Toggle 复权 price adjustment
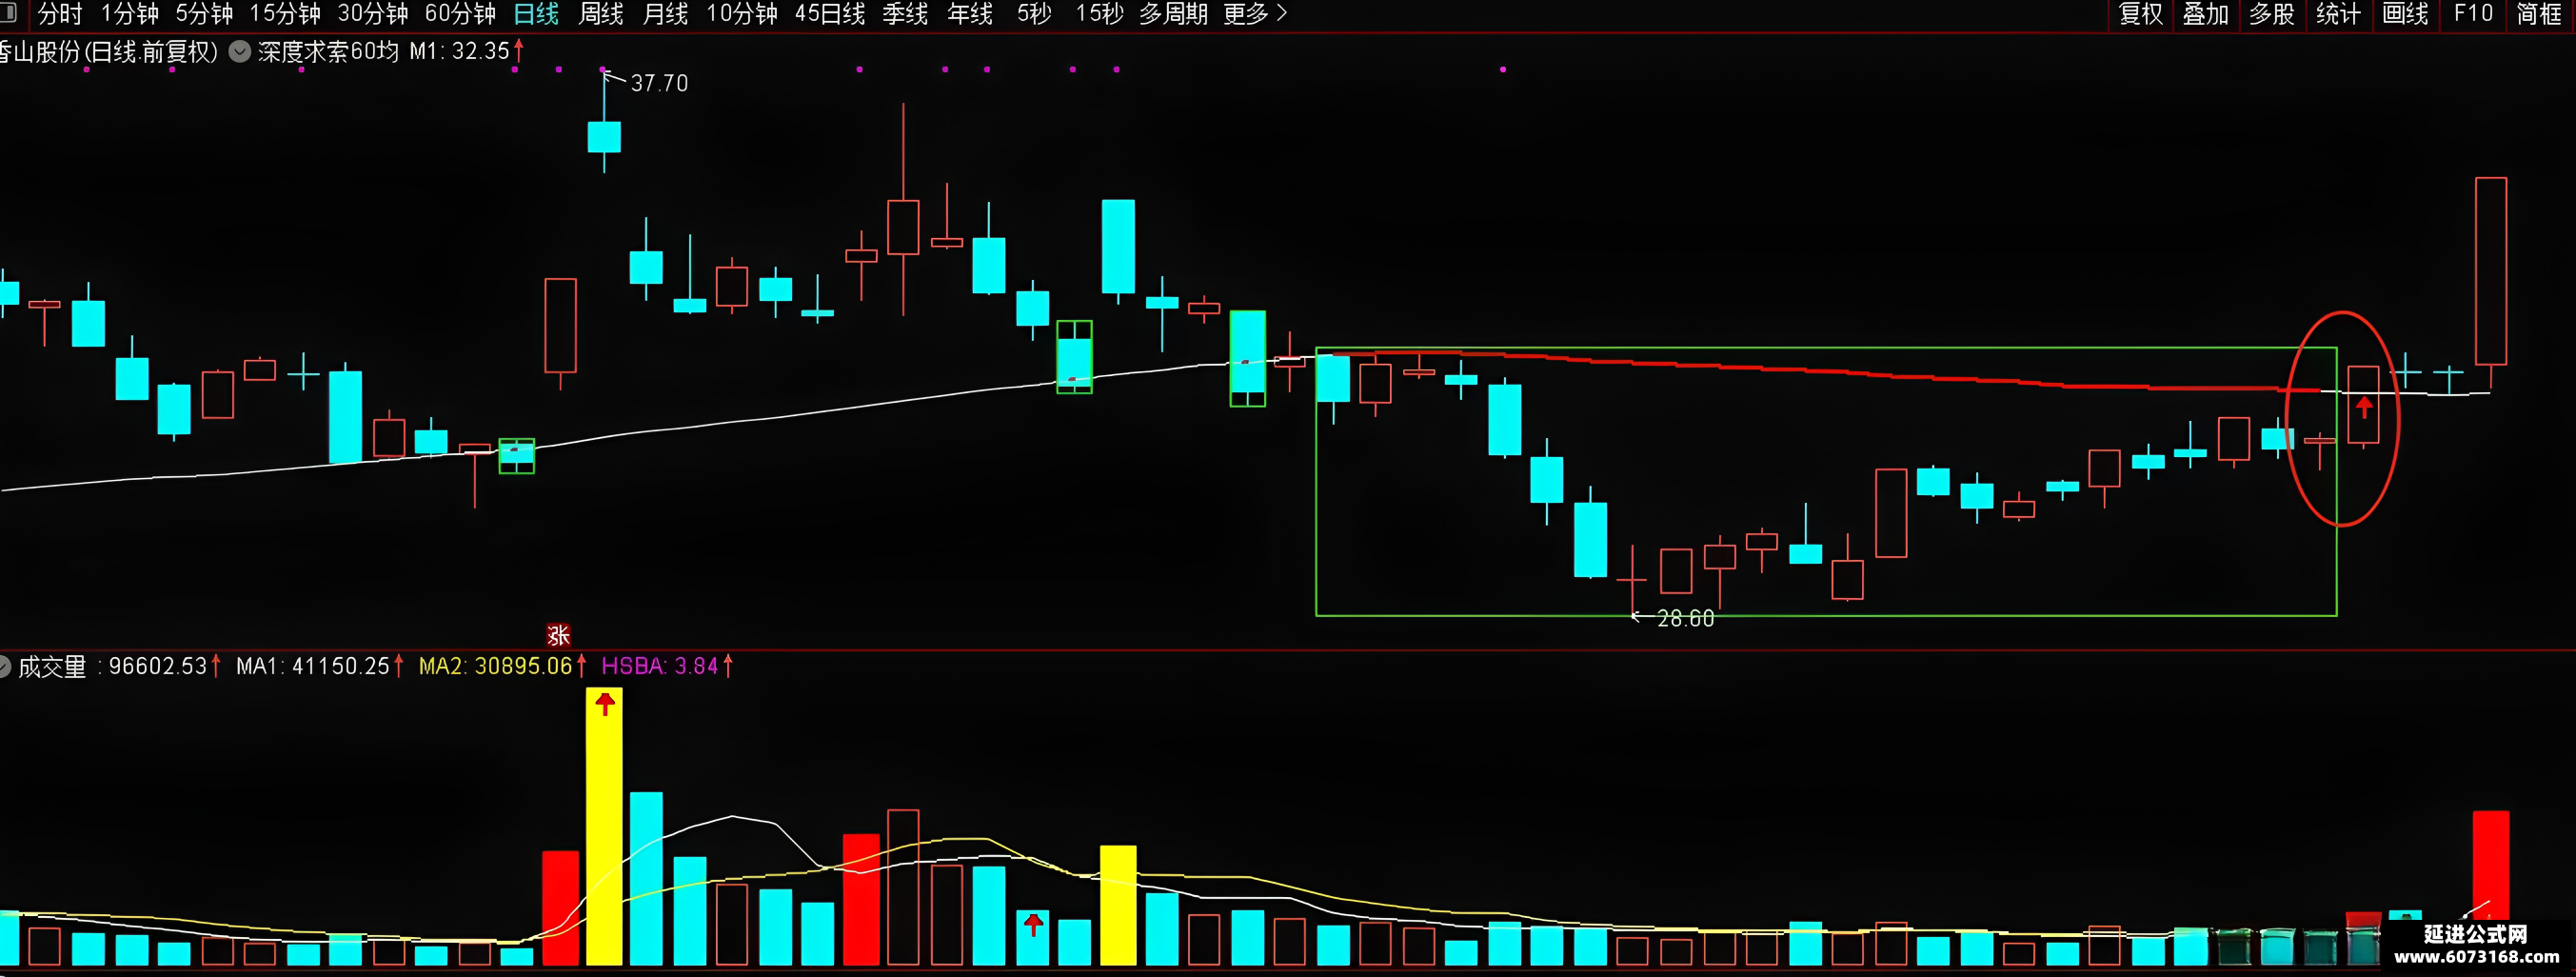 point(2141,14)
